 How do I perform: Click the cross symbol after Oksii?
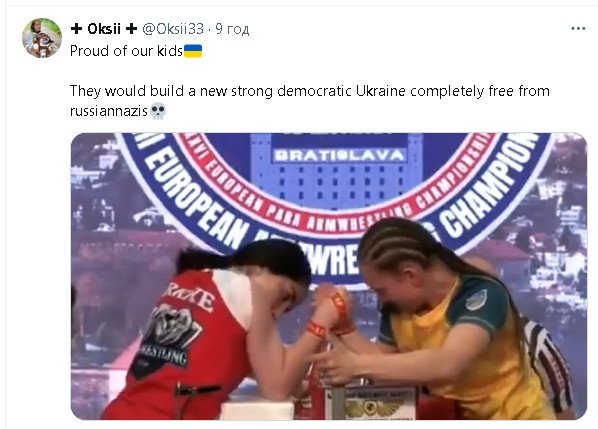point(131,29)
